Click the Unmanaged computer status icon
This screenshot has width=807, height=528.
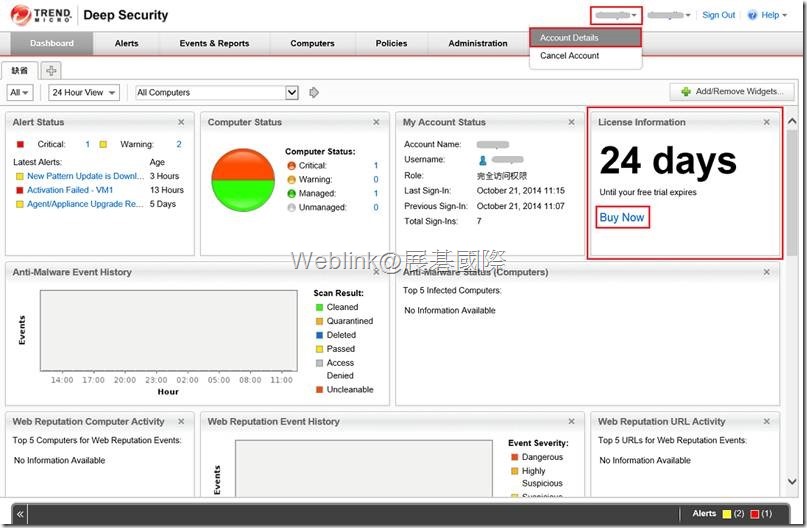tap(291, 207)
